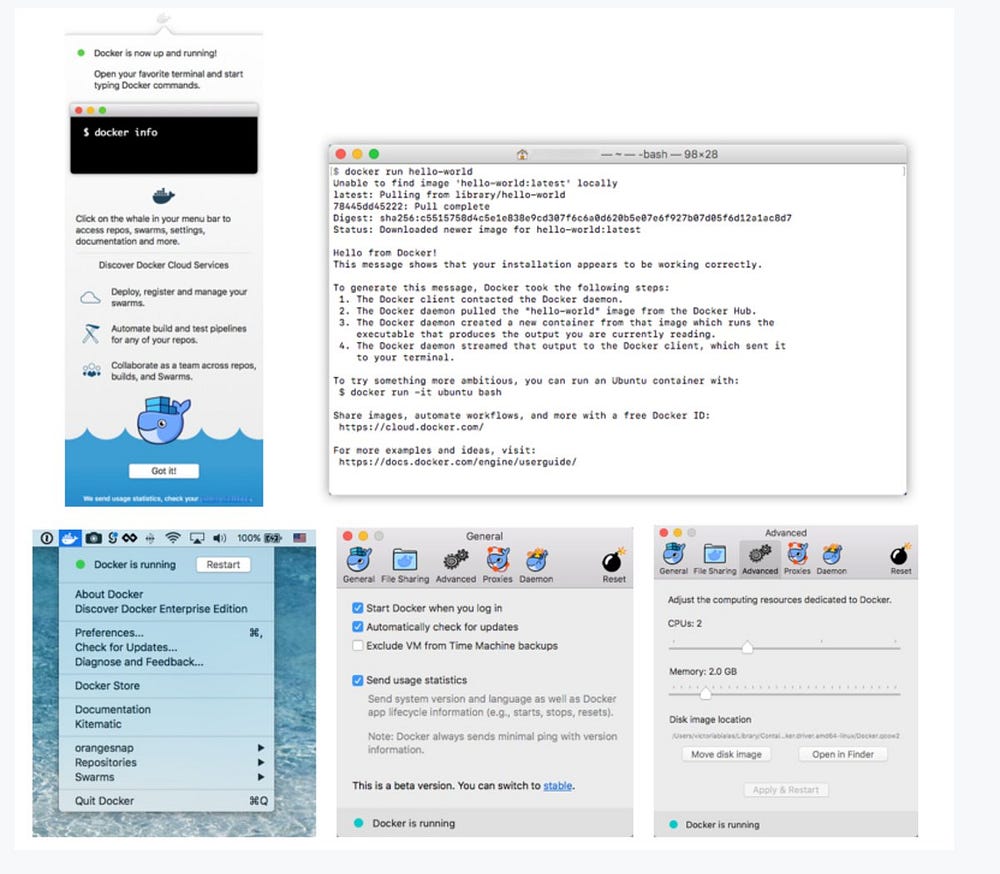1000x874 pixels.
Task: Click the volume speaker icon
Action: tap(219, 538)
